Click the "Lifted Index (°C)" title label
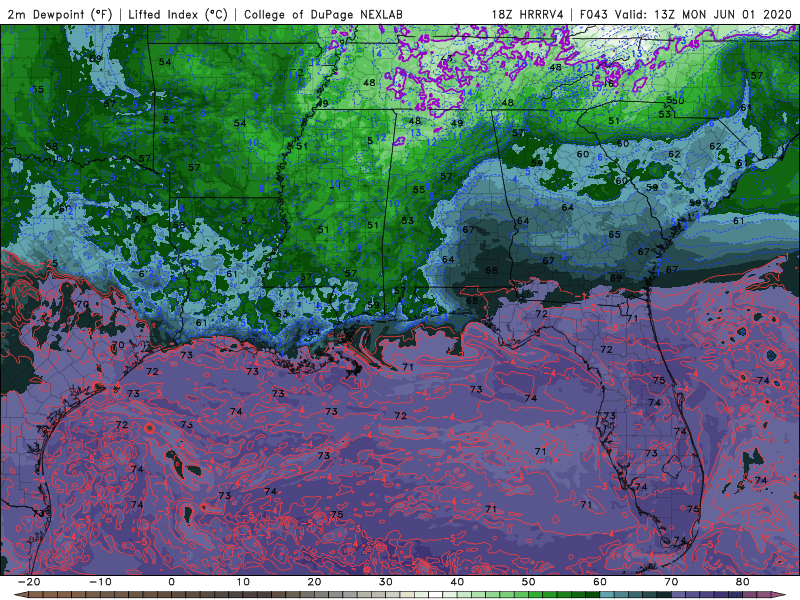The height and width of the screenshot is (600, 800). 178,14
